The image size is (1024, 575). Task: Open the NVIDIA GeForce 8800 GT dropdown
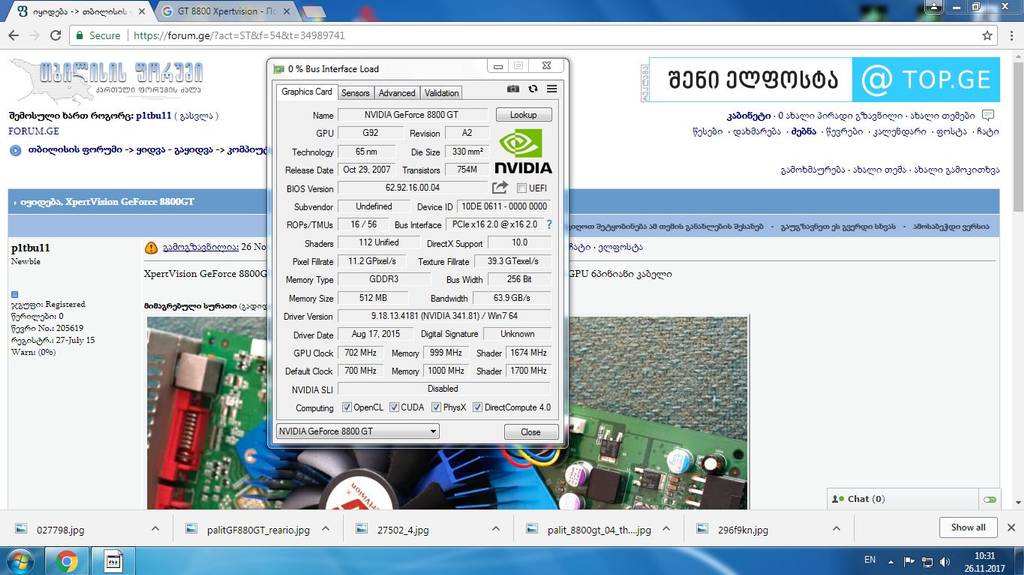(x=357, y=431)
